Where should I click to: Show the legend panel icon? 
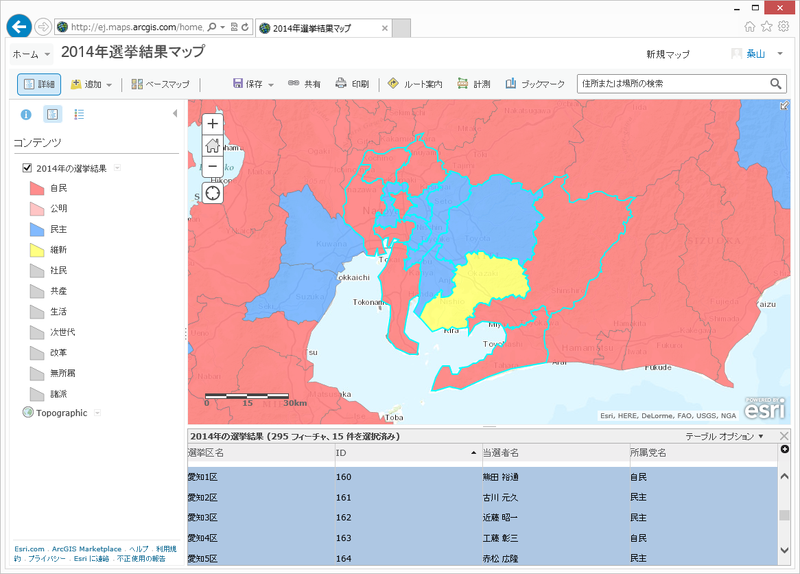click(x=79, y=114)
